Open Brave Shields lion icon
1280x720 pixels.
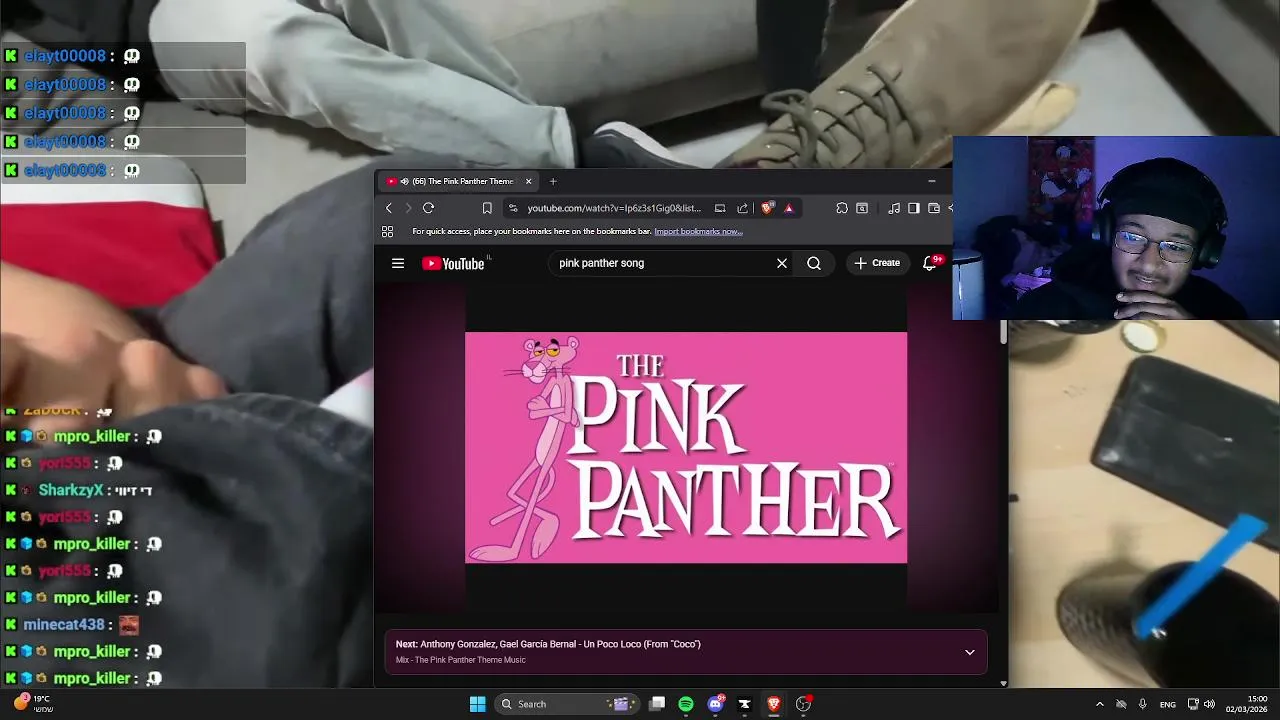(767, 208)
